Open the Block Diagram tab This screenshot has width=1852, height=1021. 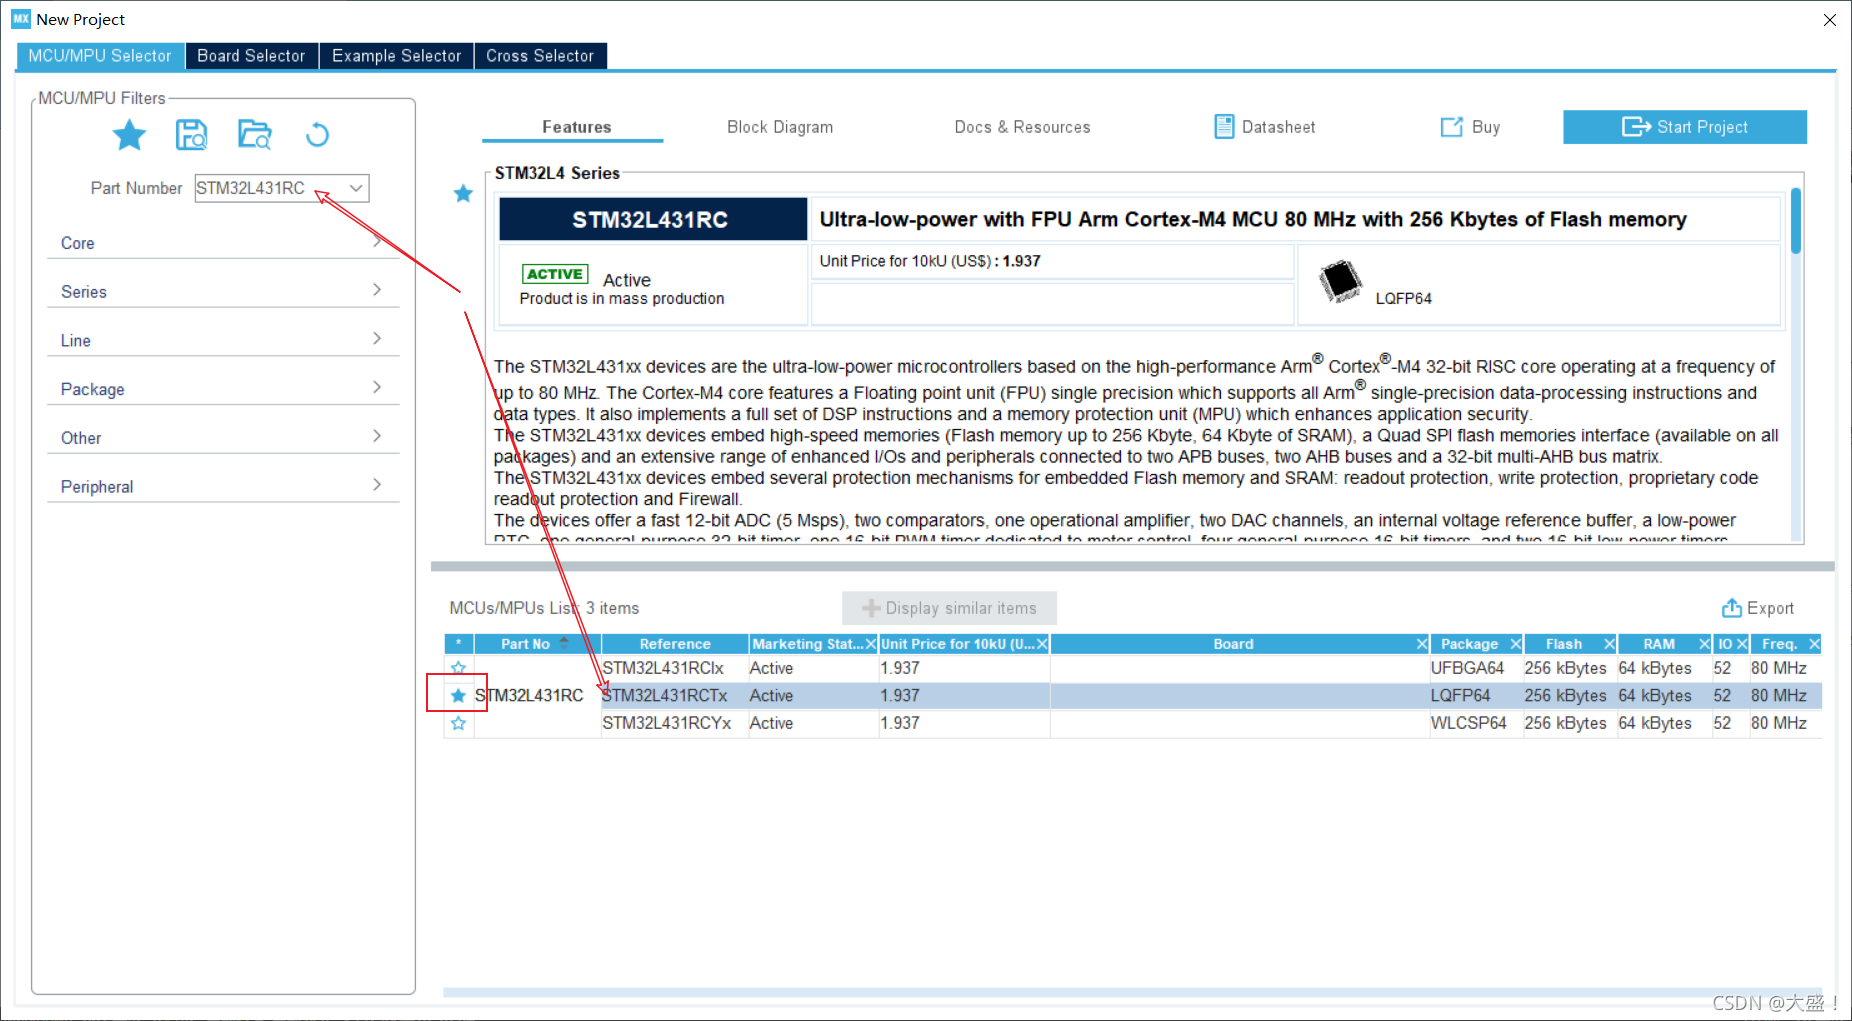780,127
